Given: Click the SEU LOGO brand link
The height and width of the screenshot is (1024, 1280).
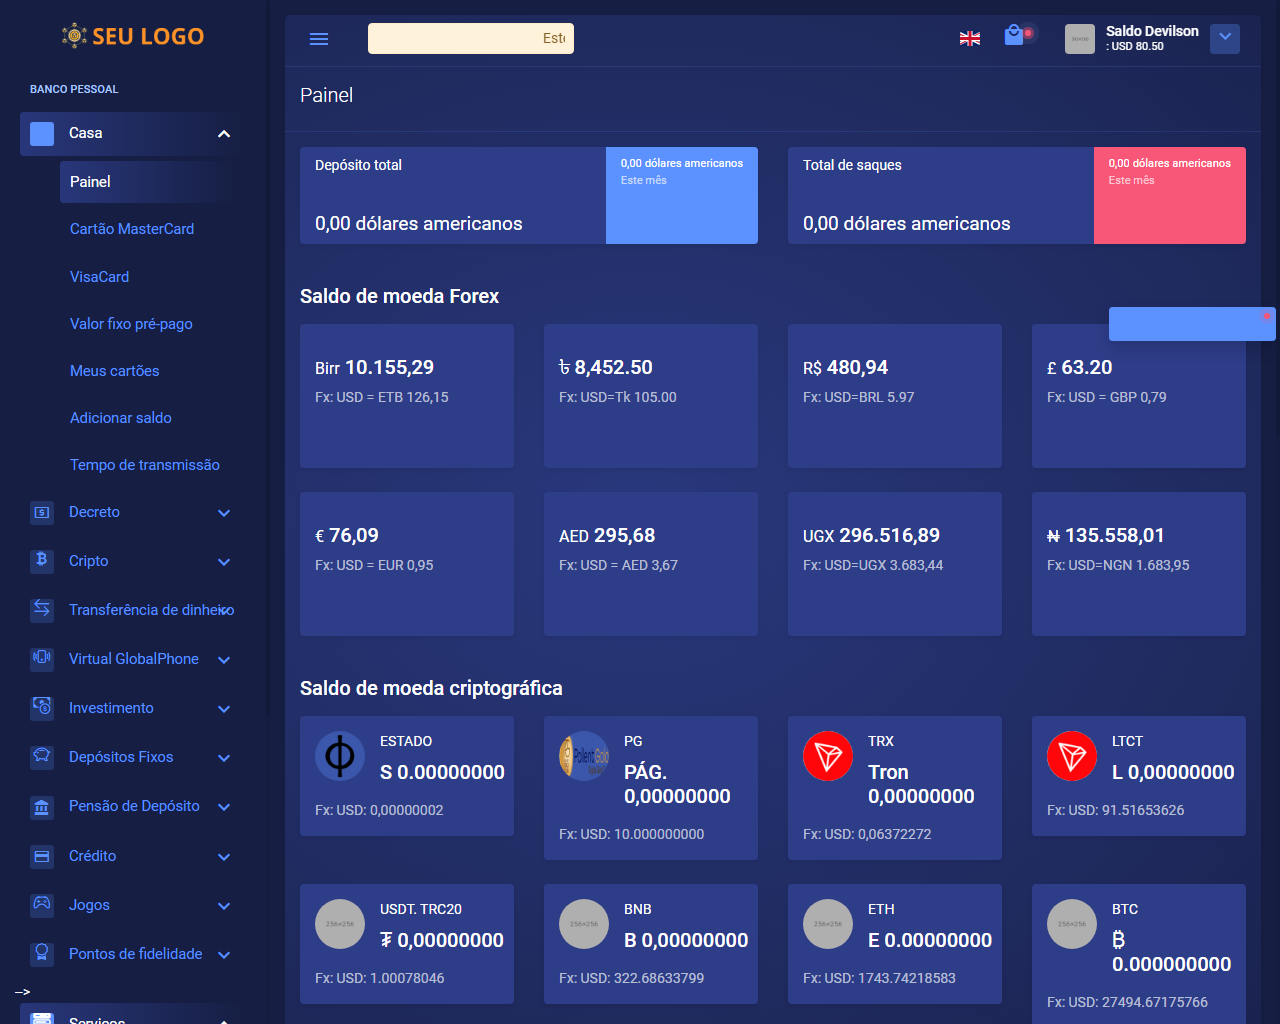Looking at the screenshot, I should coord(133,37).
